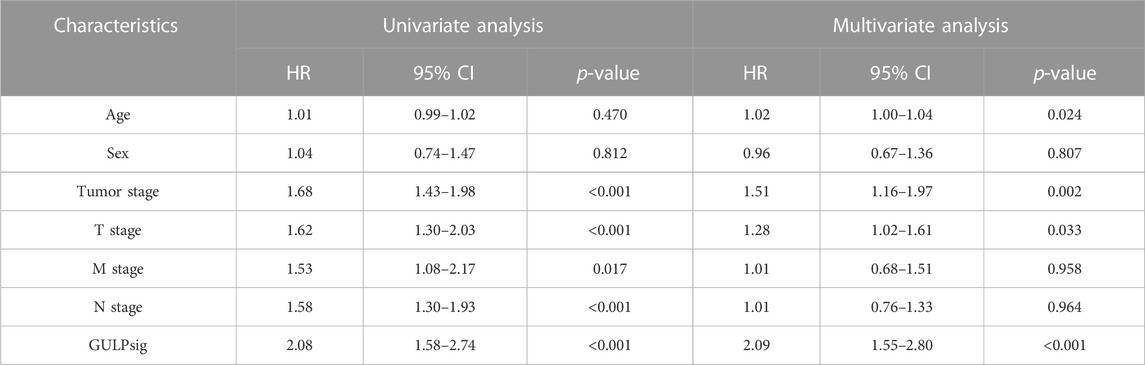The image size is (1145, 365).
Task: Select the M stage row label
Action: point(118,269)
